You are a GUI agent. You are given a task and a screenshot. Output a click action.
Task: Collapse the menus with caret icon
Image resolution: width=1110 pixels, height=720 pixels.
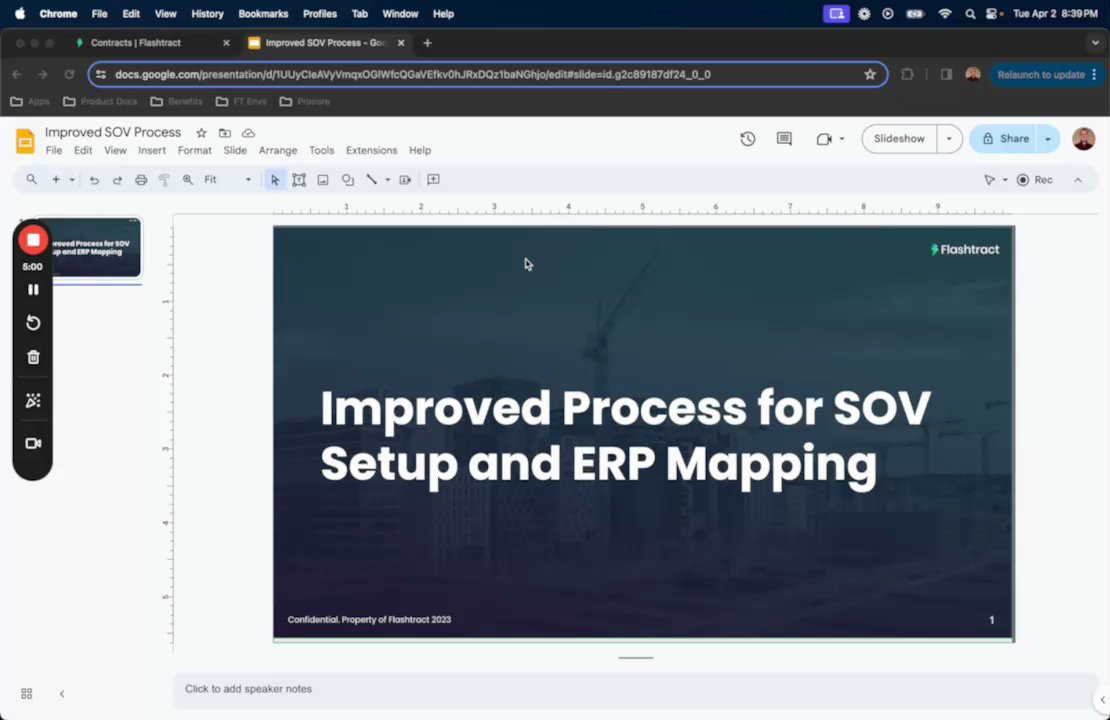pos(1077,180)
